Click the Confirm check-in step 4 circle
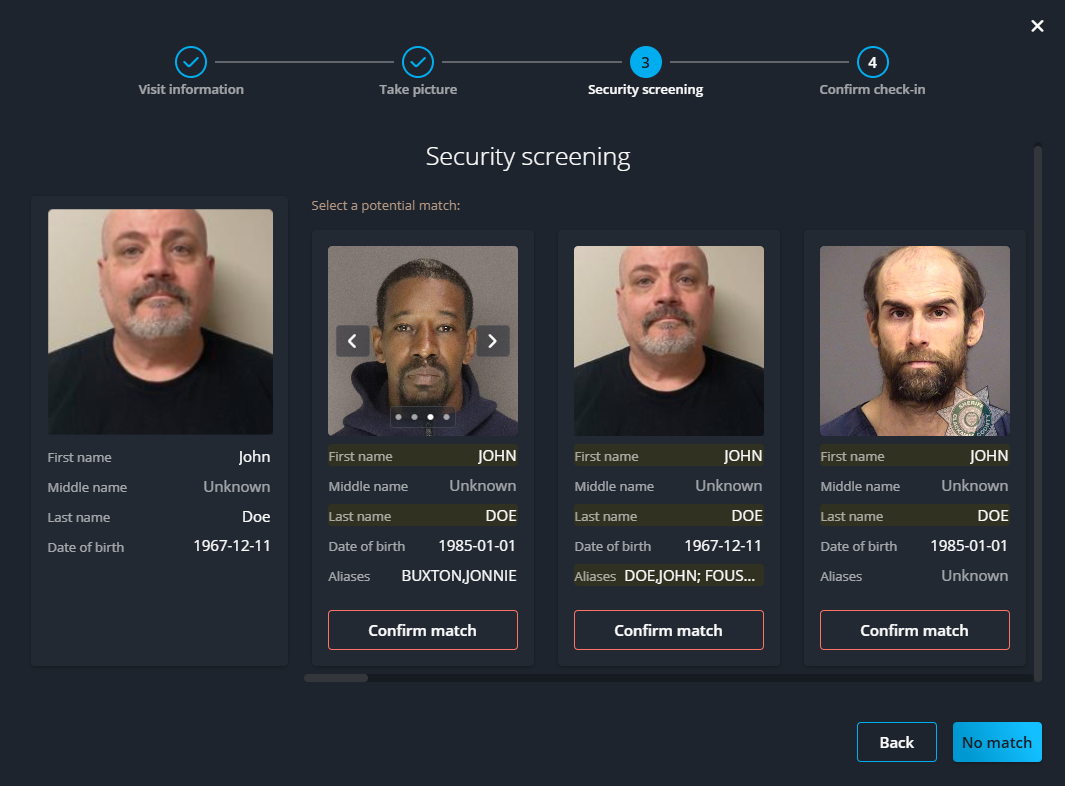The width and height of the screenshot is (1065, 786). [x=871, y=61]
